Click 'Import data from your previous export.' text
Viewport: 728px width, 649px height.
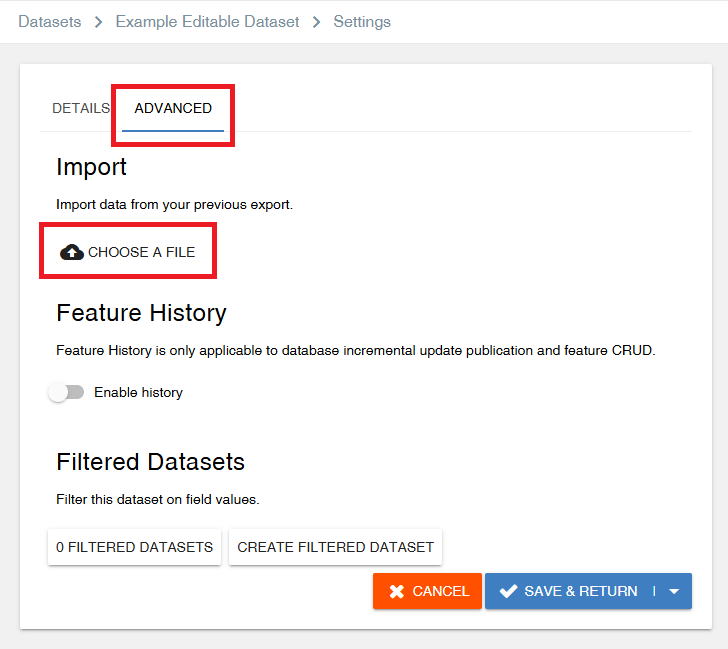(x=175, y=204)
